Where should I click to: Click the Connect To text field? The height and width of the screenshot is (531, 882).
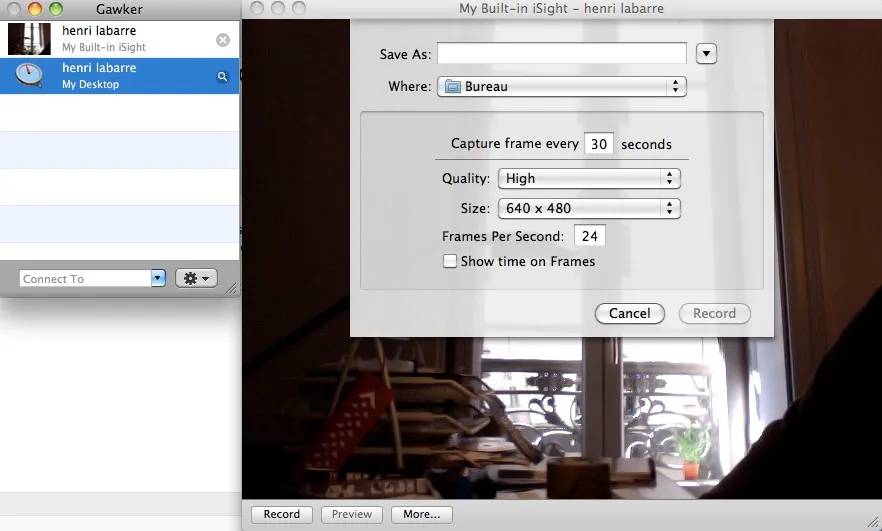point(85,278)
